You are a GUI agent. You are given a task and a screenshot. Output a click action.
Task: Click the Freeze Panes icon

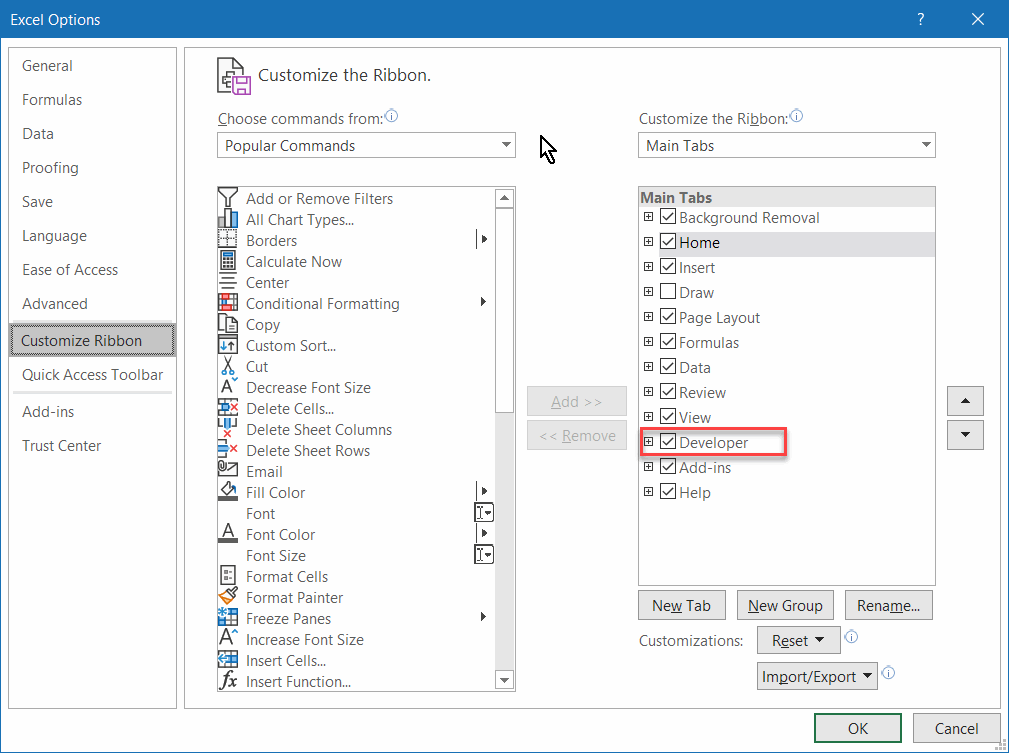click(228, 618)
